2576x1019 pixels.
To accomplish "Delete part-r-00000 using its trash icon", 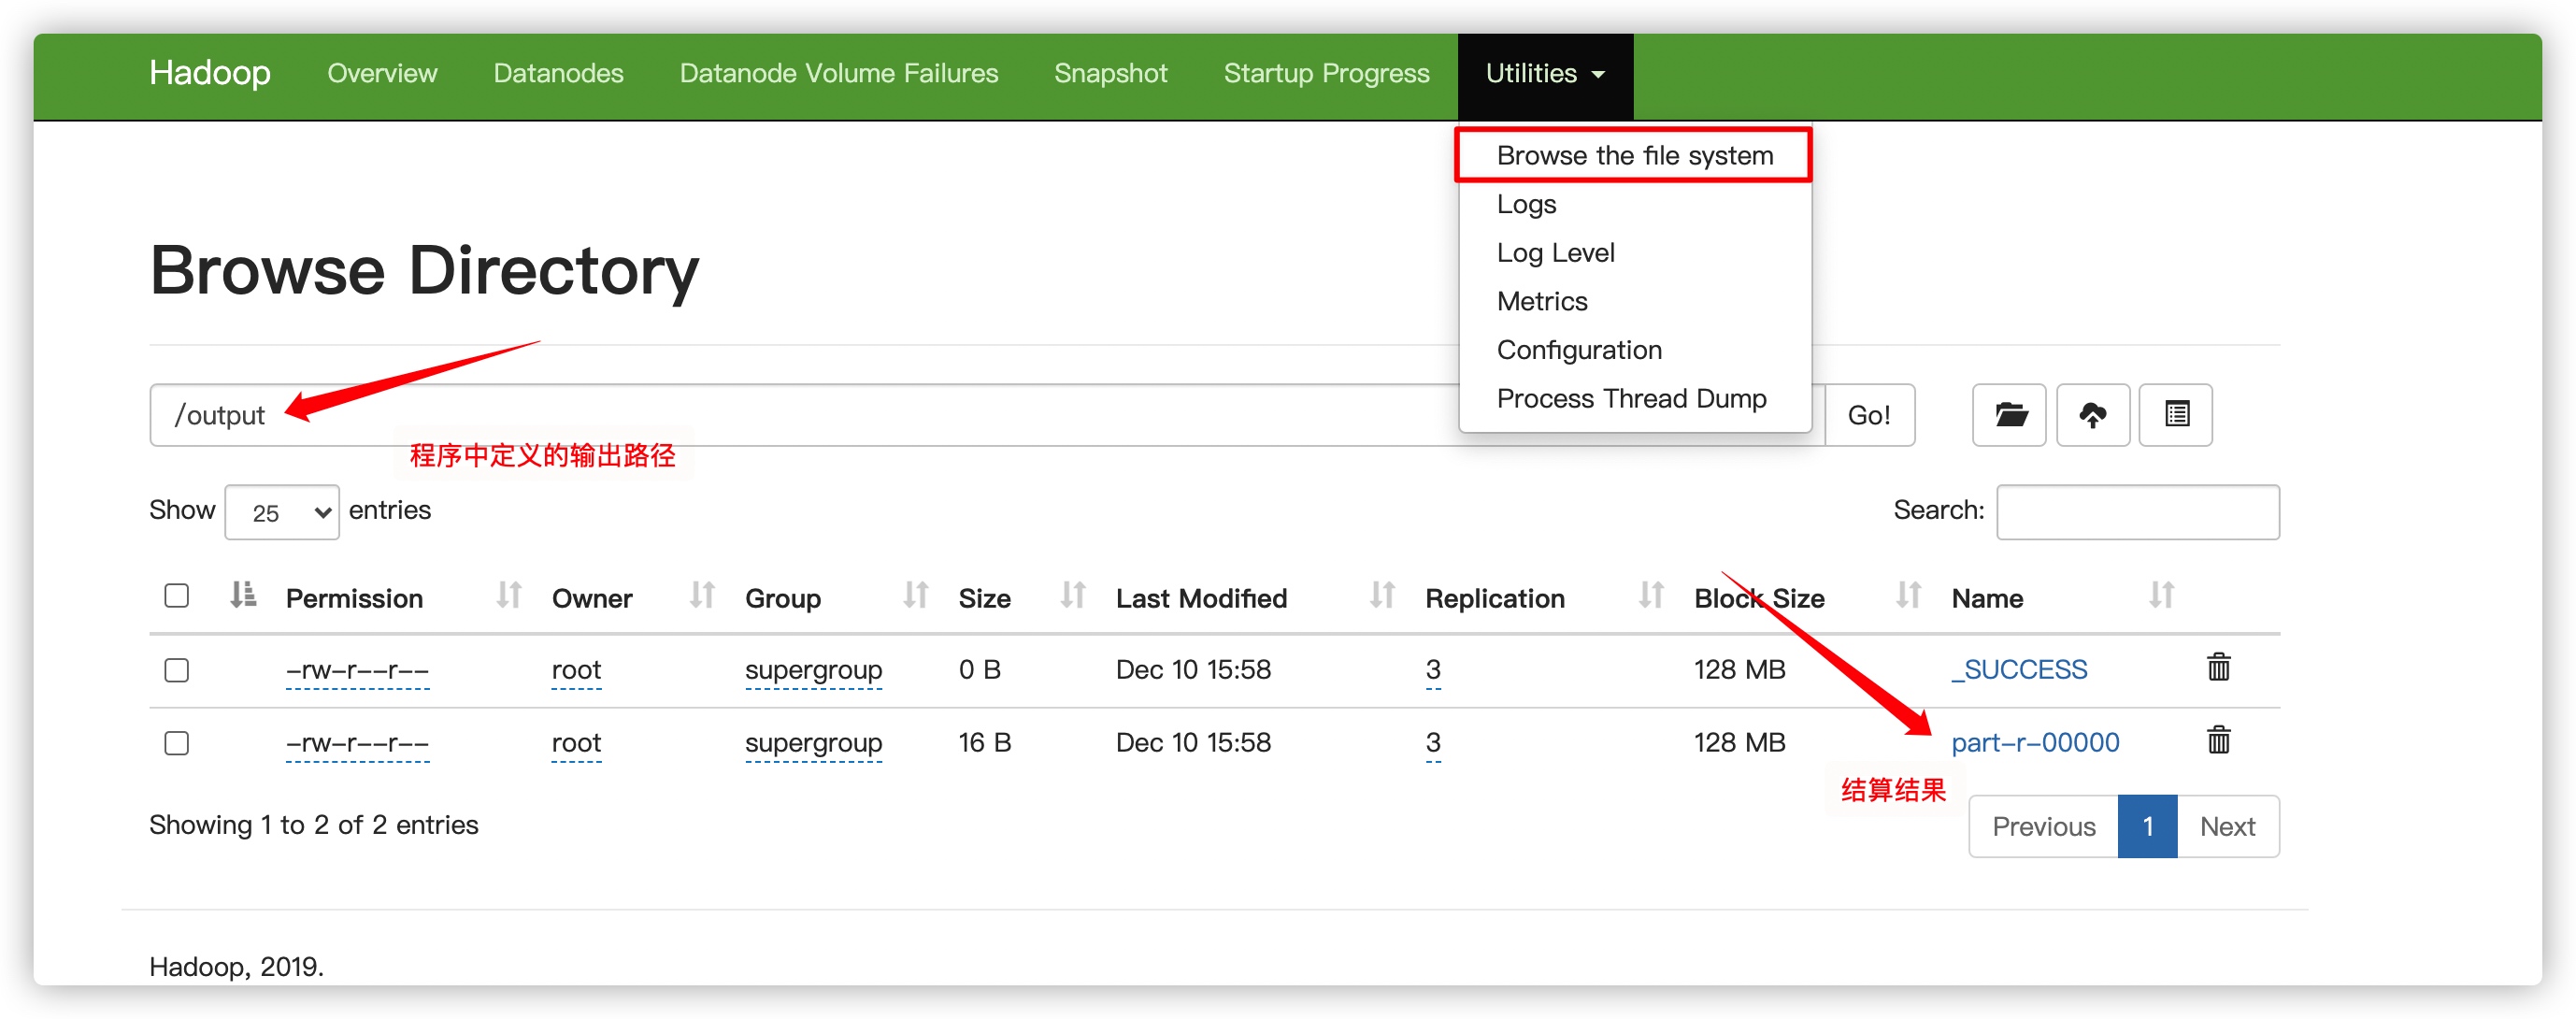I will (x=2218, y=741).
